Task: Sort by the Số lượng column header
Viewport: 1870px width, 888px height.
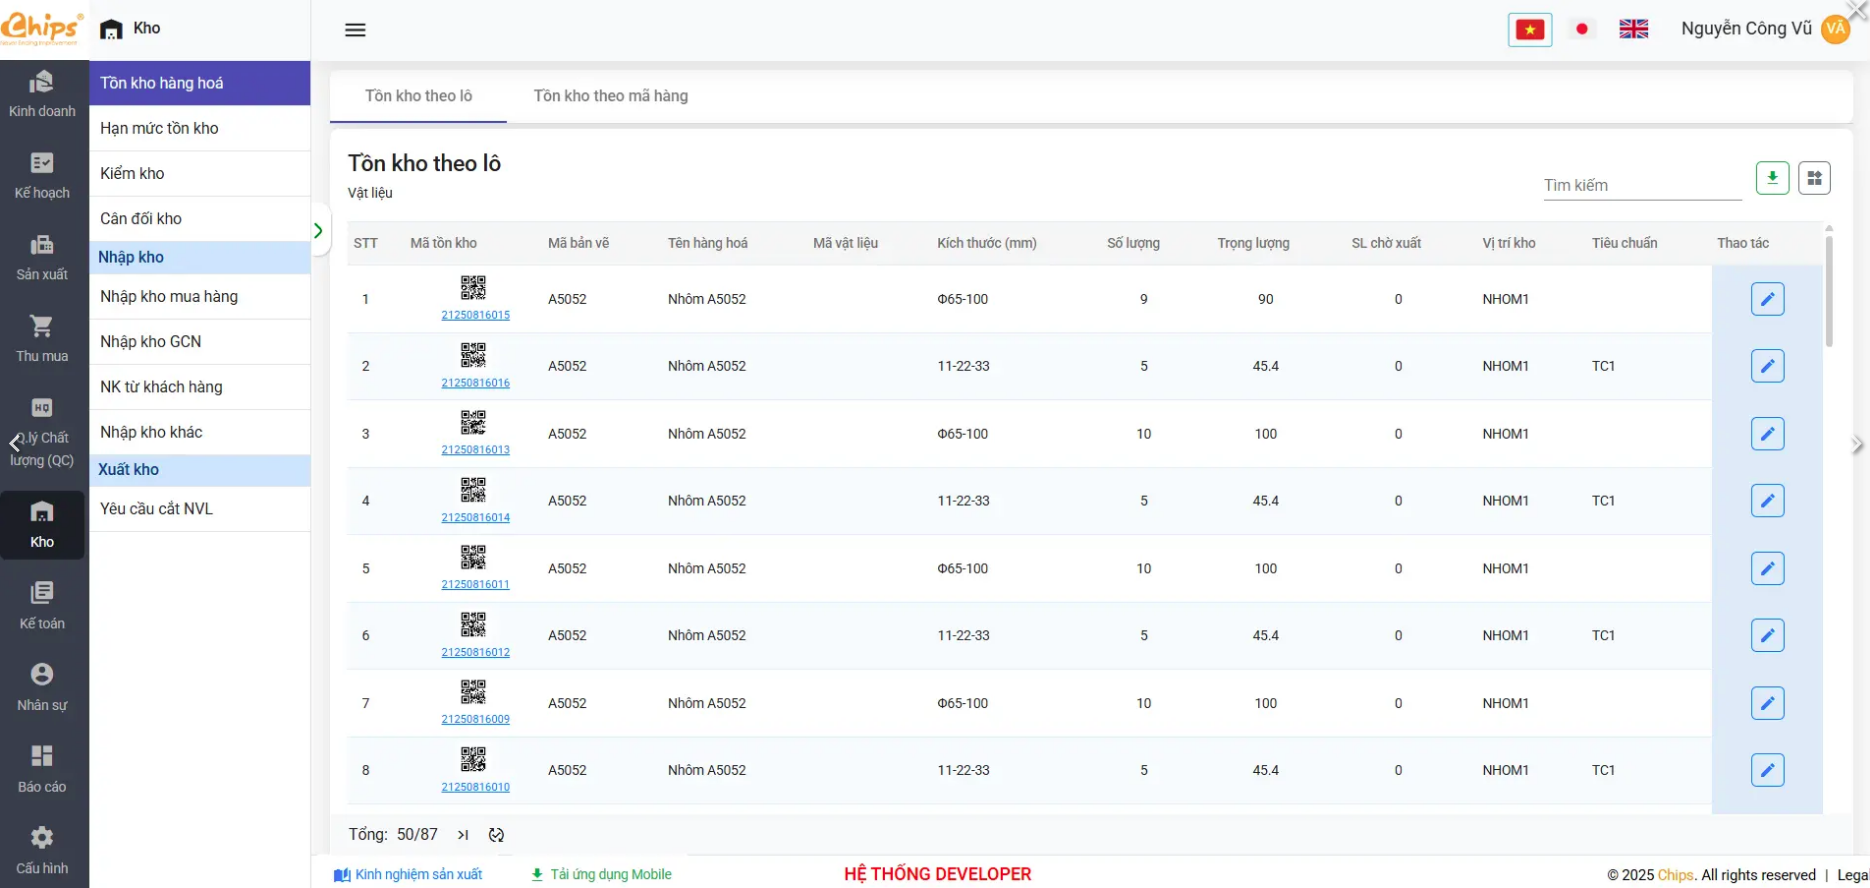Action: 1133,243
